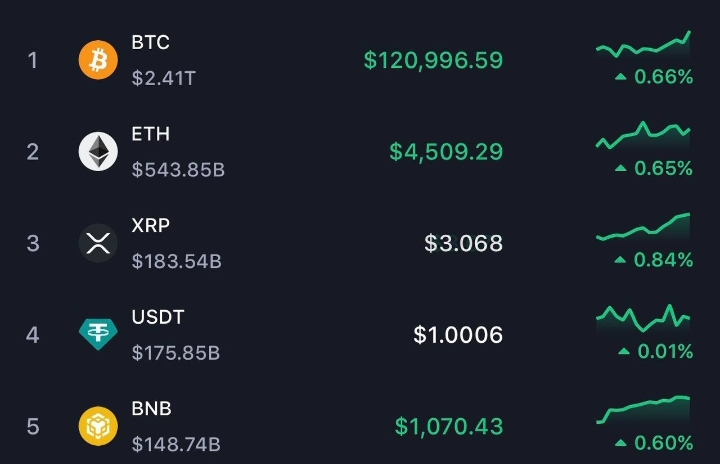The image size is (720, 464).
Task: Click the BNB 0.60% change indicator
Action: click(x=654, y=443)
